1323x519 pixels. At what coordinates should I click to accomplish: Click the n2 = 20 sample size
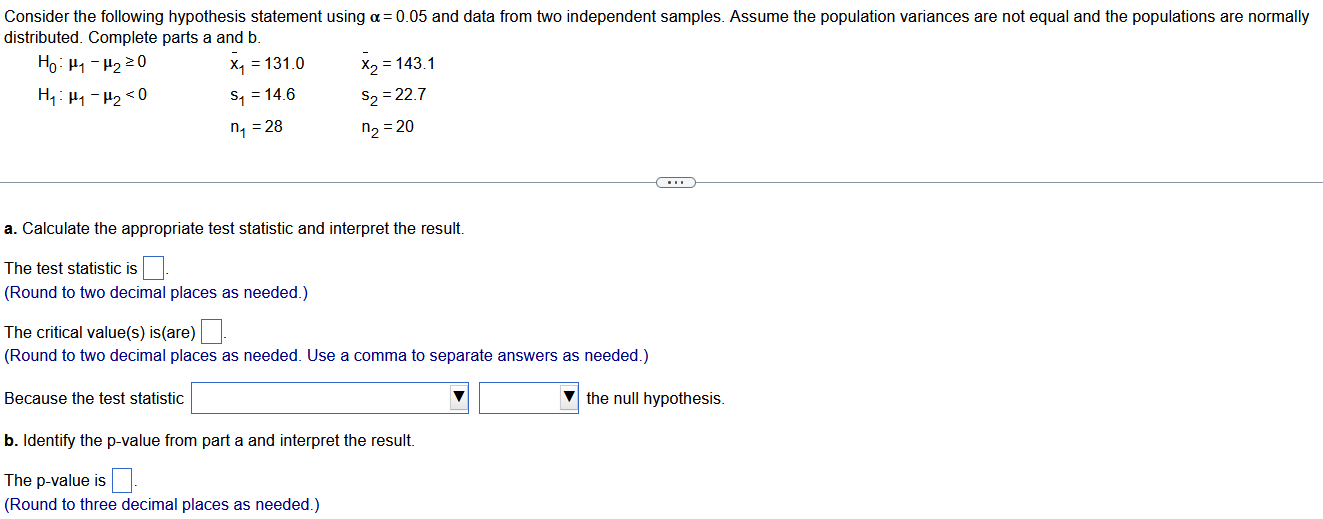(x=388, y=127)
